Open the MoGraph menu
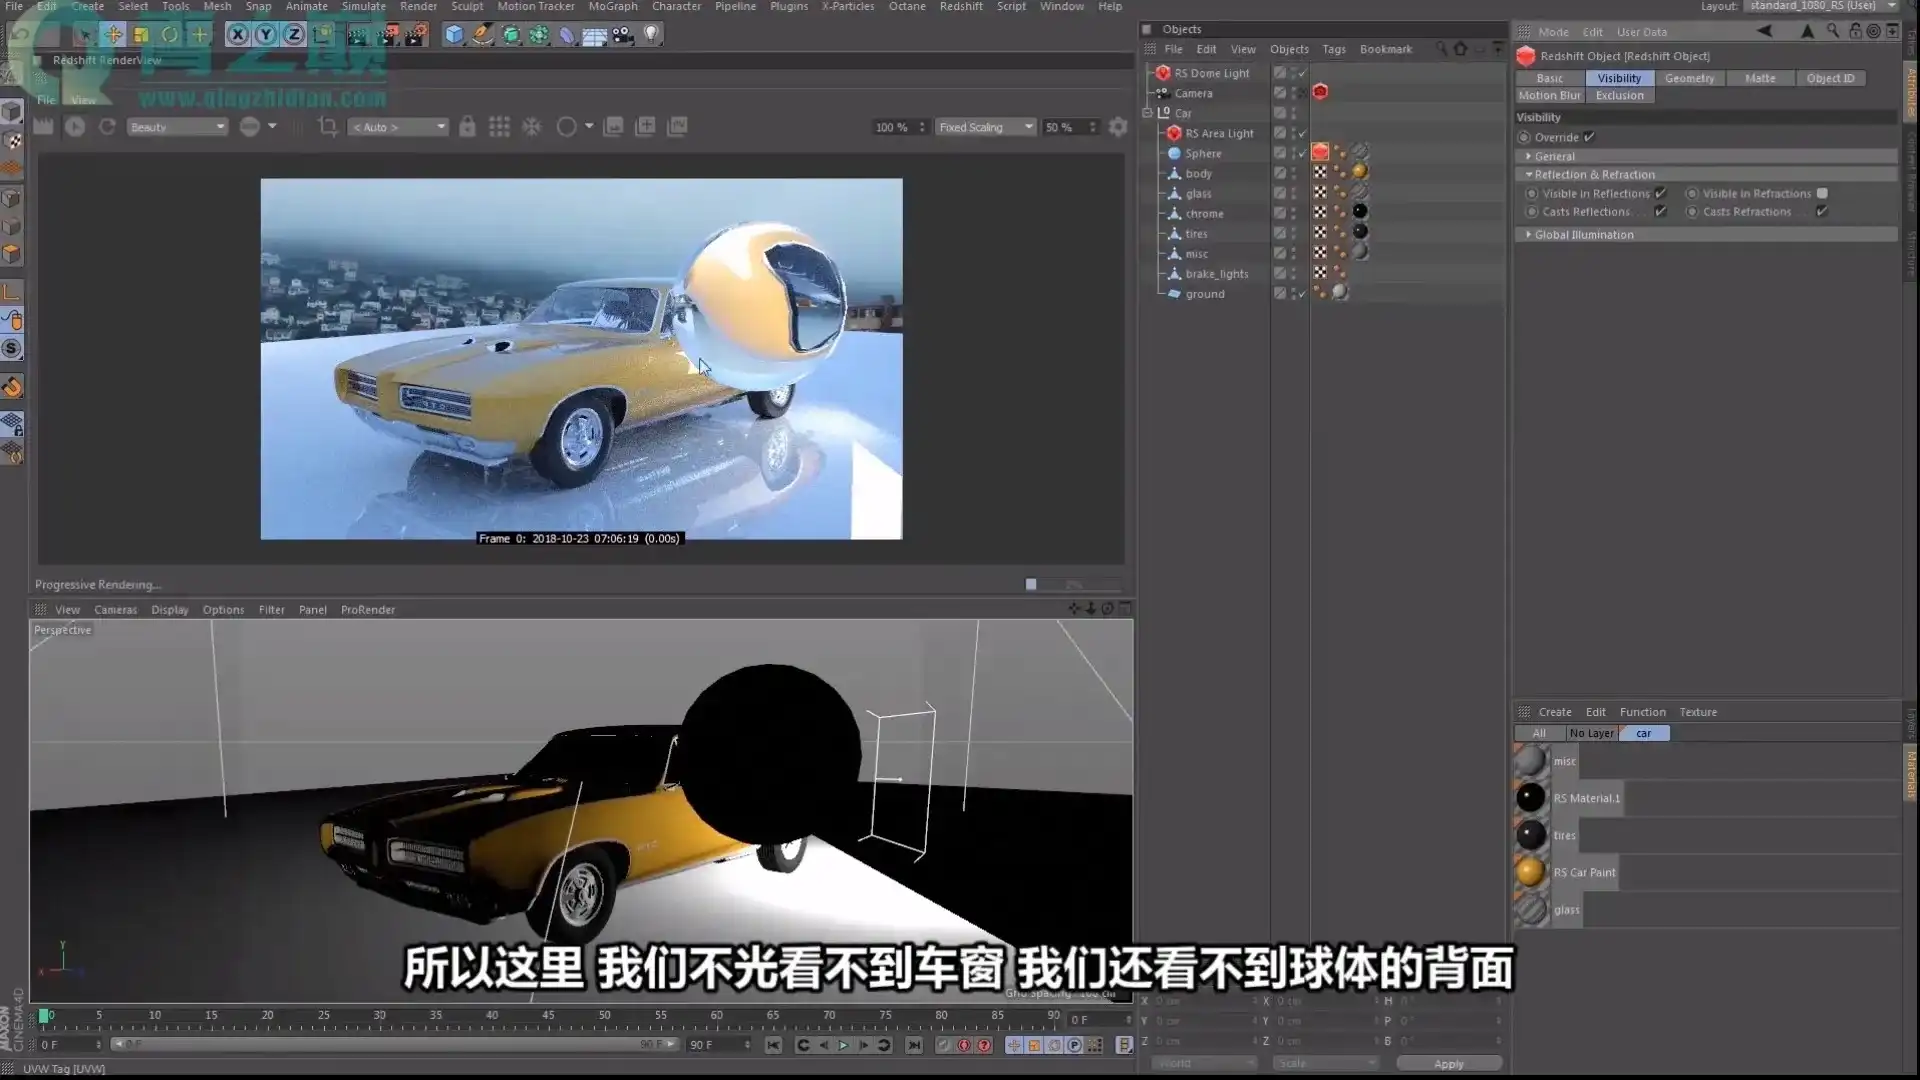1920x1080 pixels. click(613, 6)
